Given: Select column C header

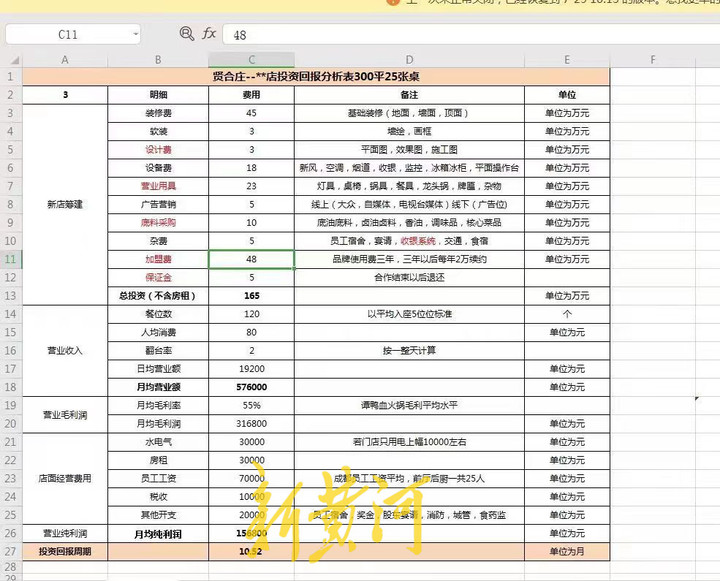Looking at the screenshot, I should click(252, 60).
